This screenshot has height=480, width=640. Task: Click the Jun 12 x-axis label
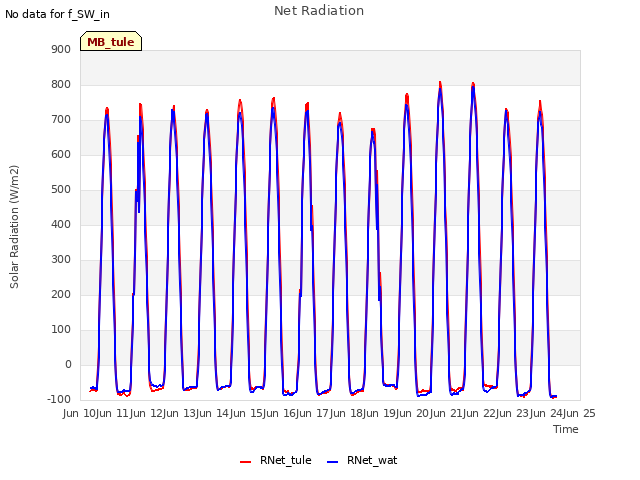[147, 413]
